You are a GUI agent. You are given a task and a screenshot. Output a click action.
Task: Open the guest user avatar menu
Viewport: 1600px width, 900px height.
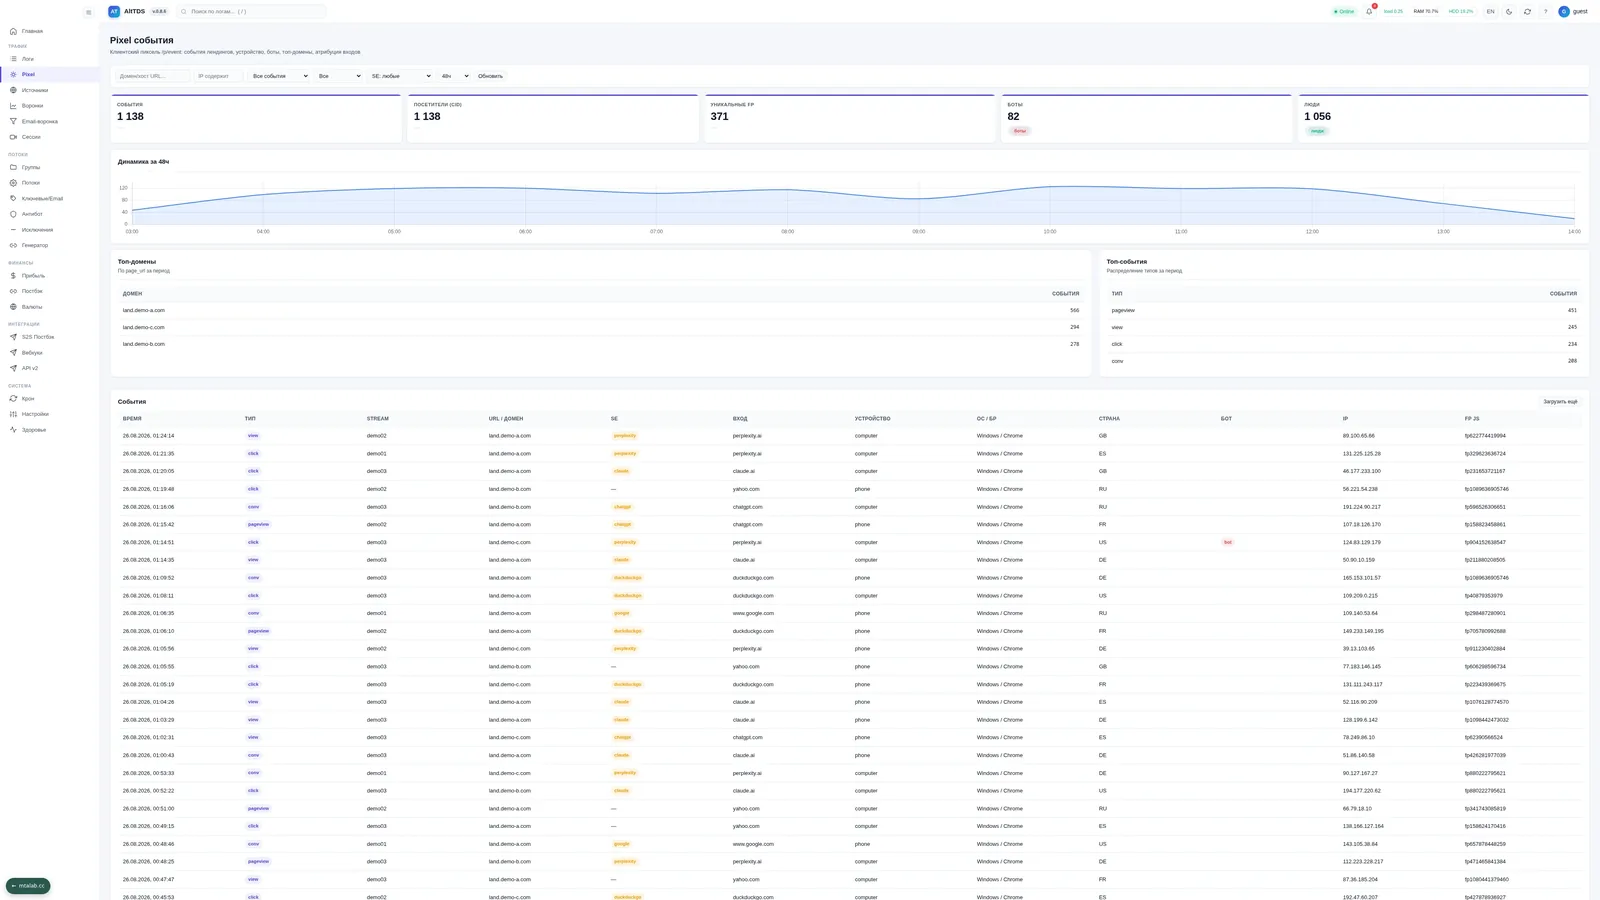1573,12
